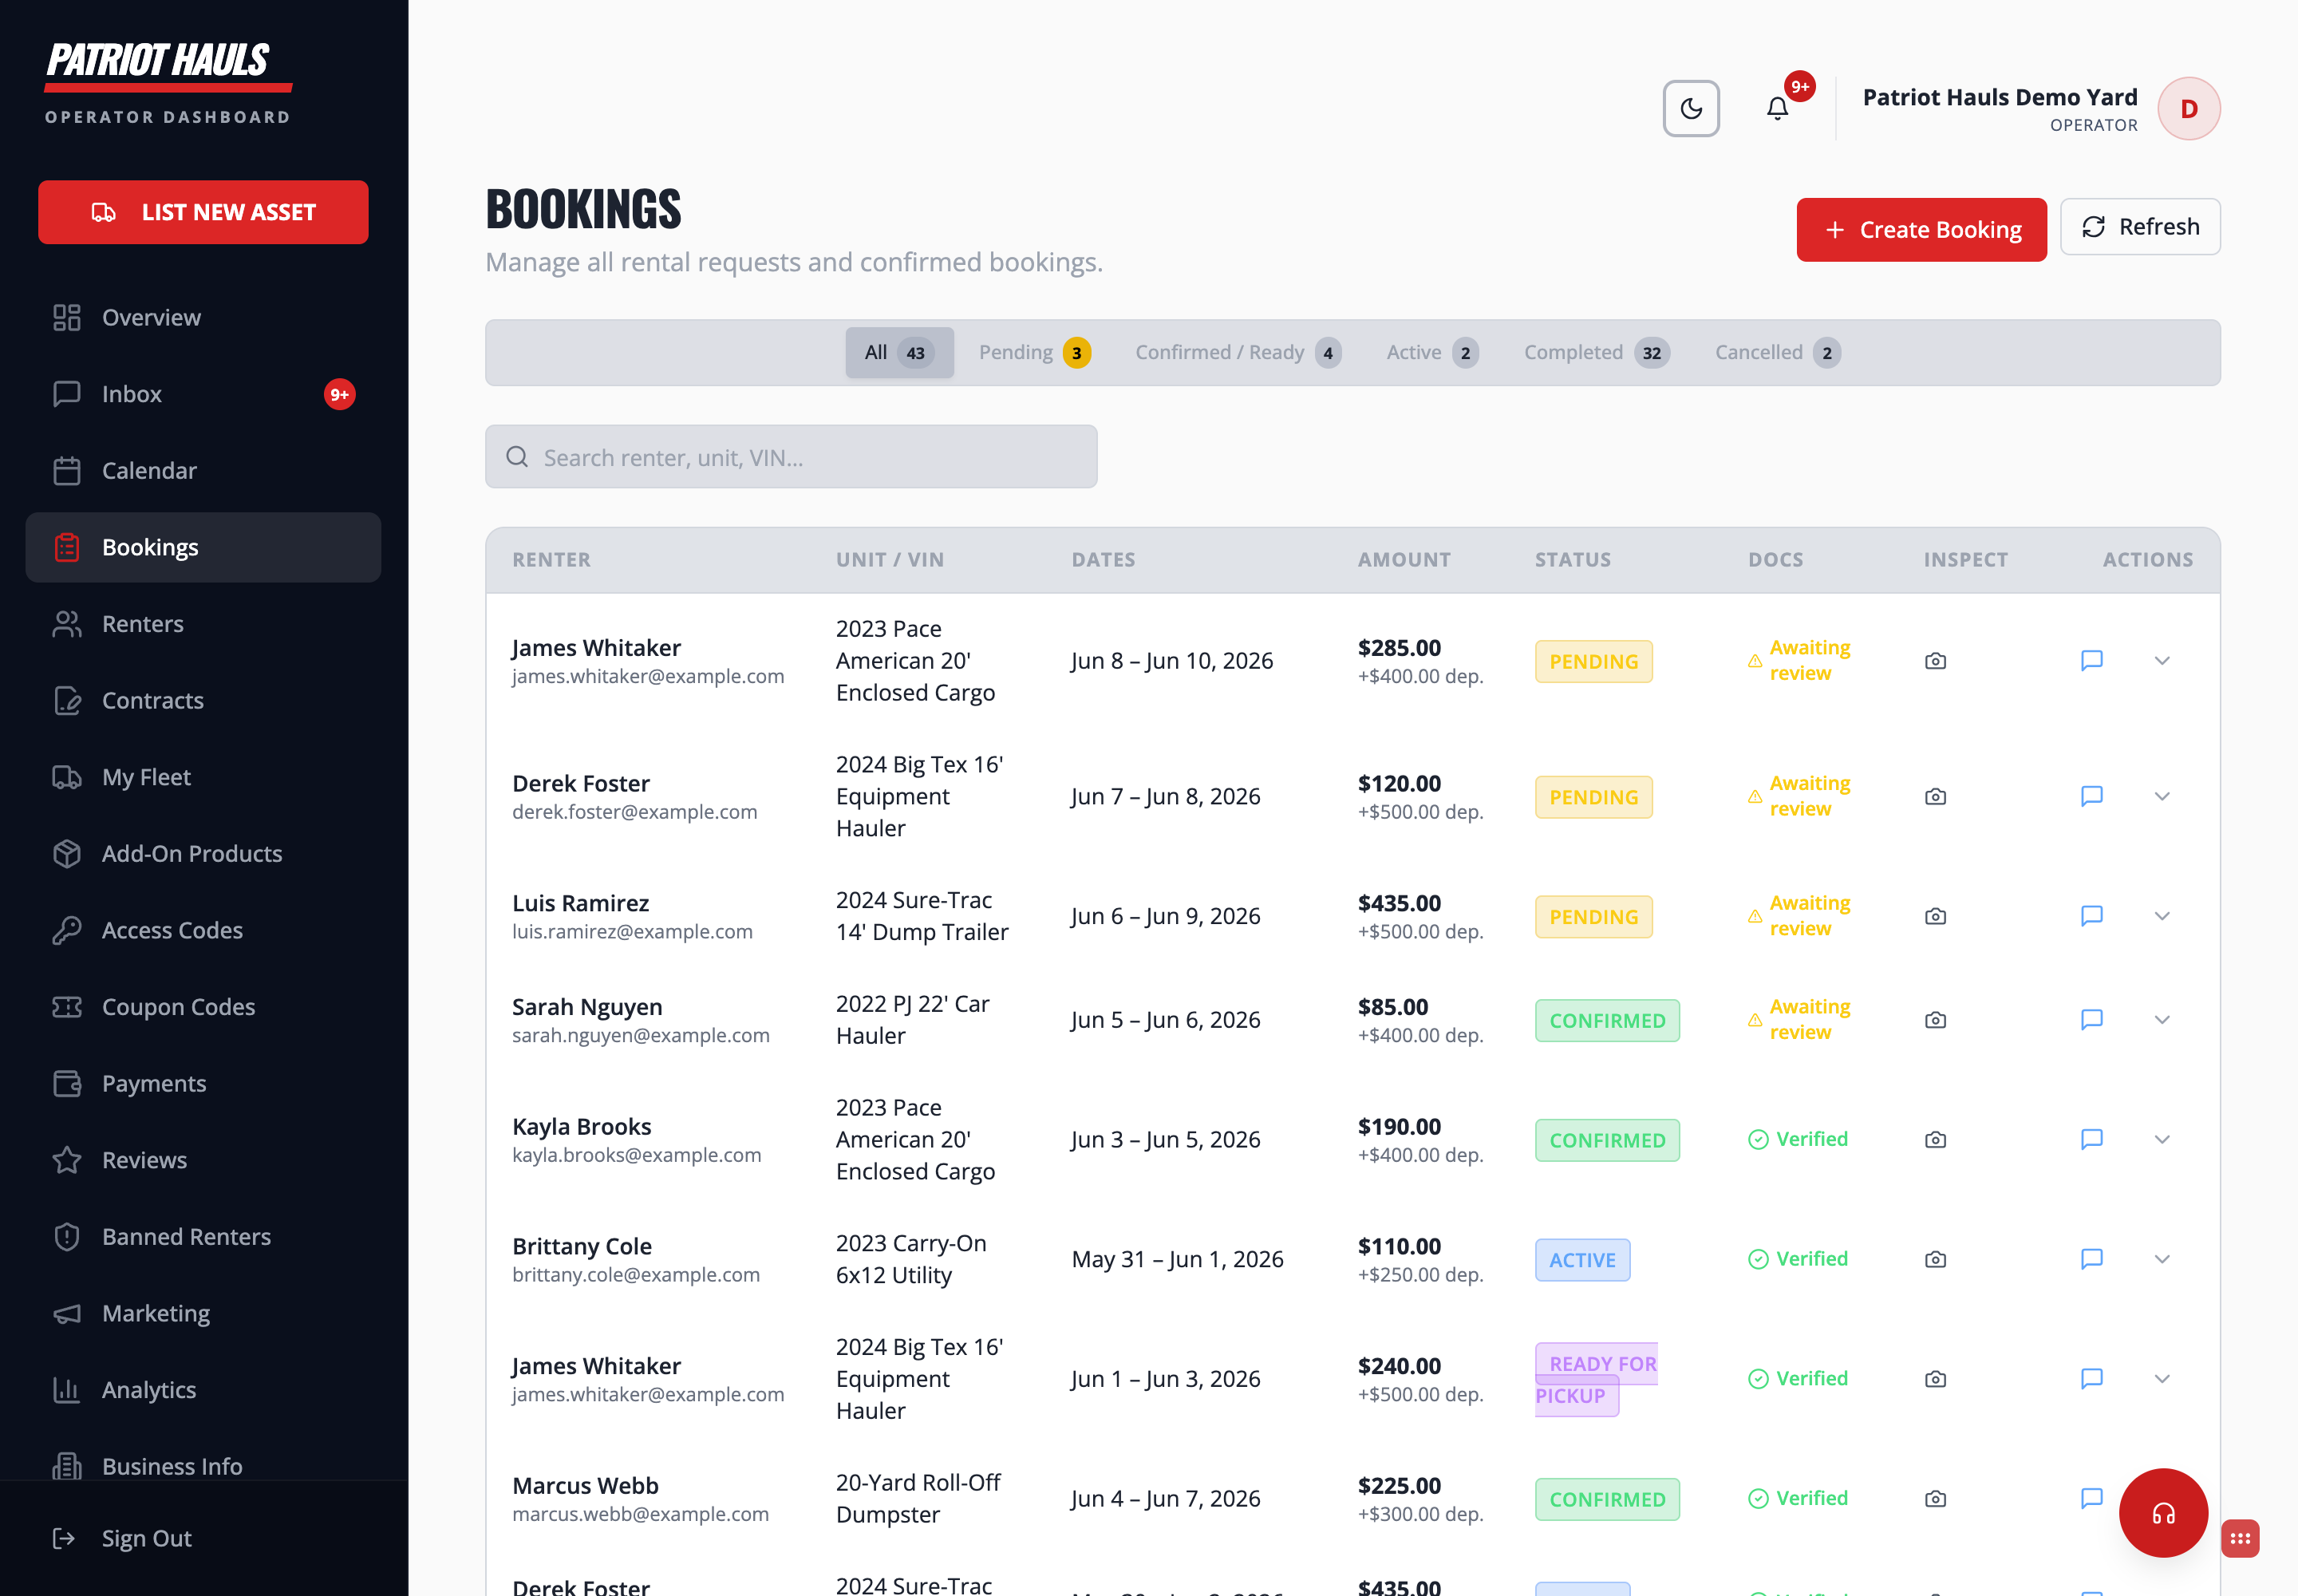Filter by Pending bookings tab

tap(1034, 353)
